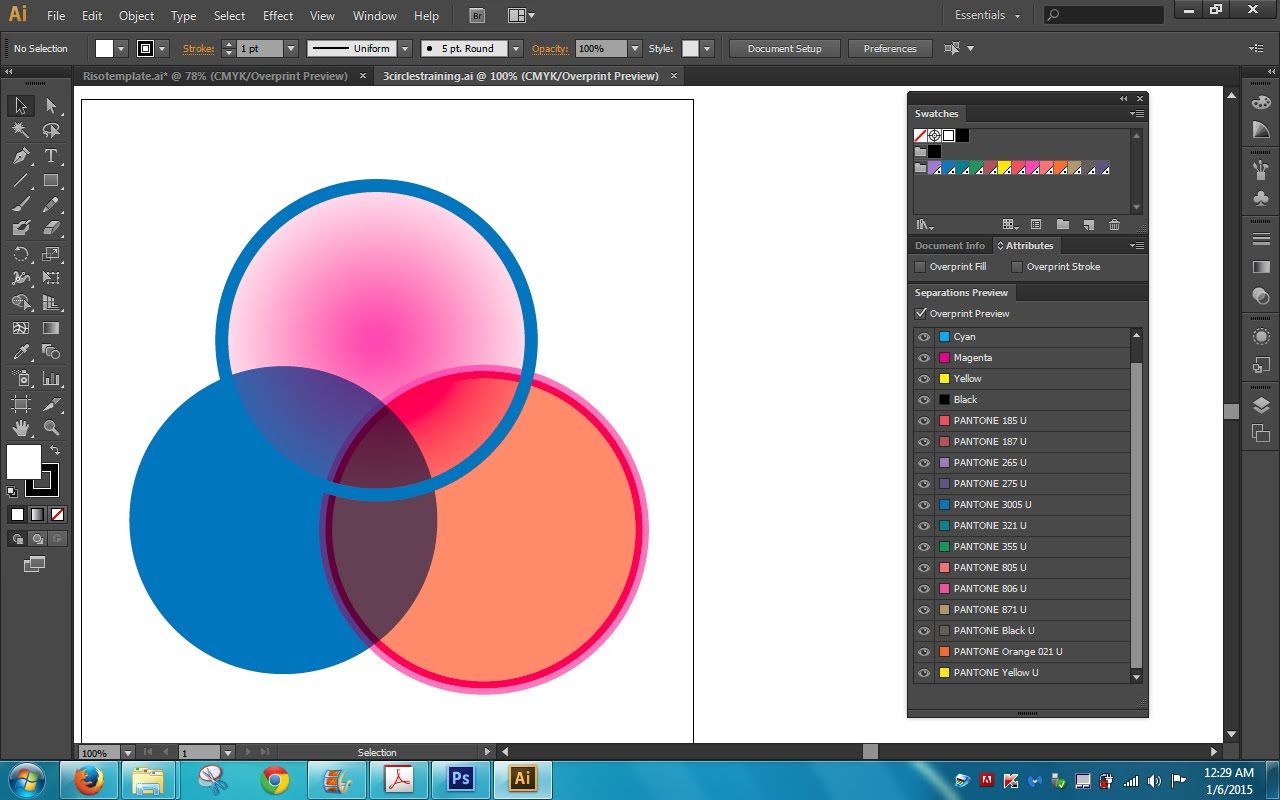Switch to the Risotemplate.ai document tab
The width and height of the screenshot is (1280, 800).
(215, 76)
